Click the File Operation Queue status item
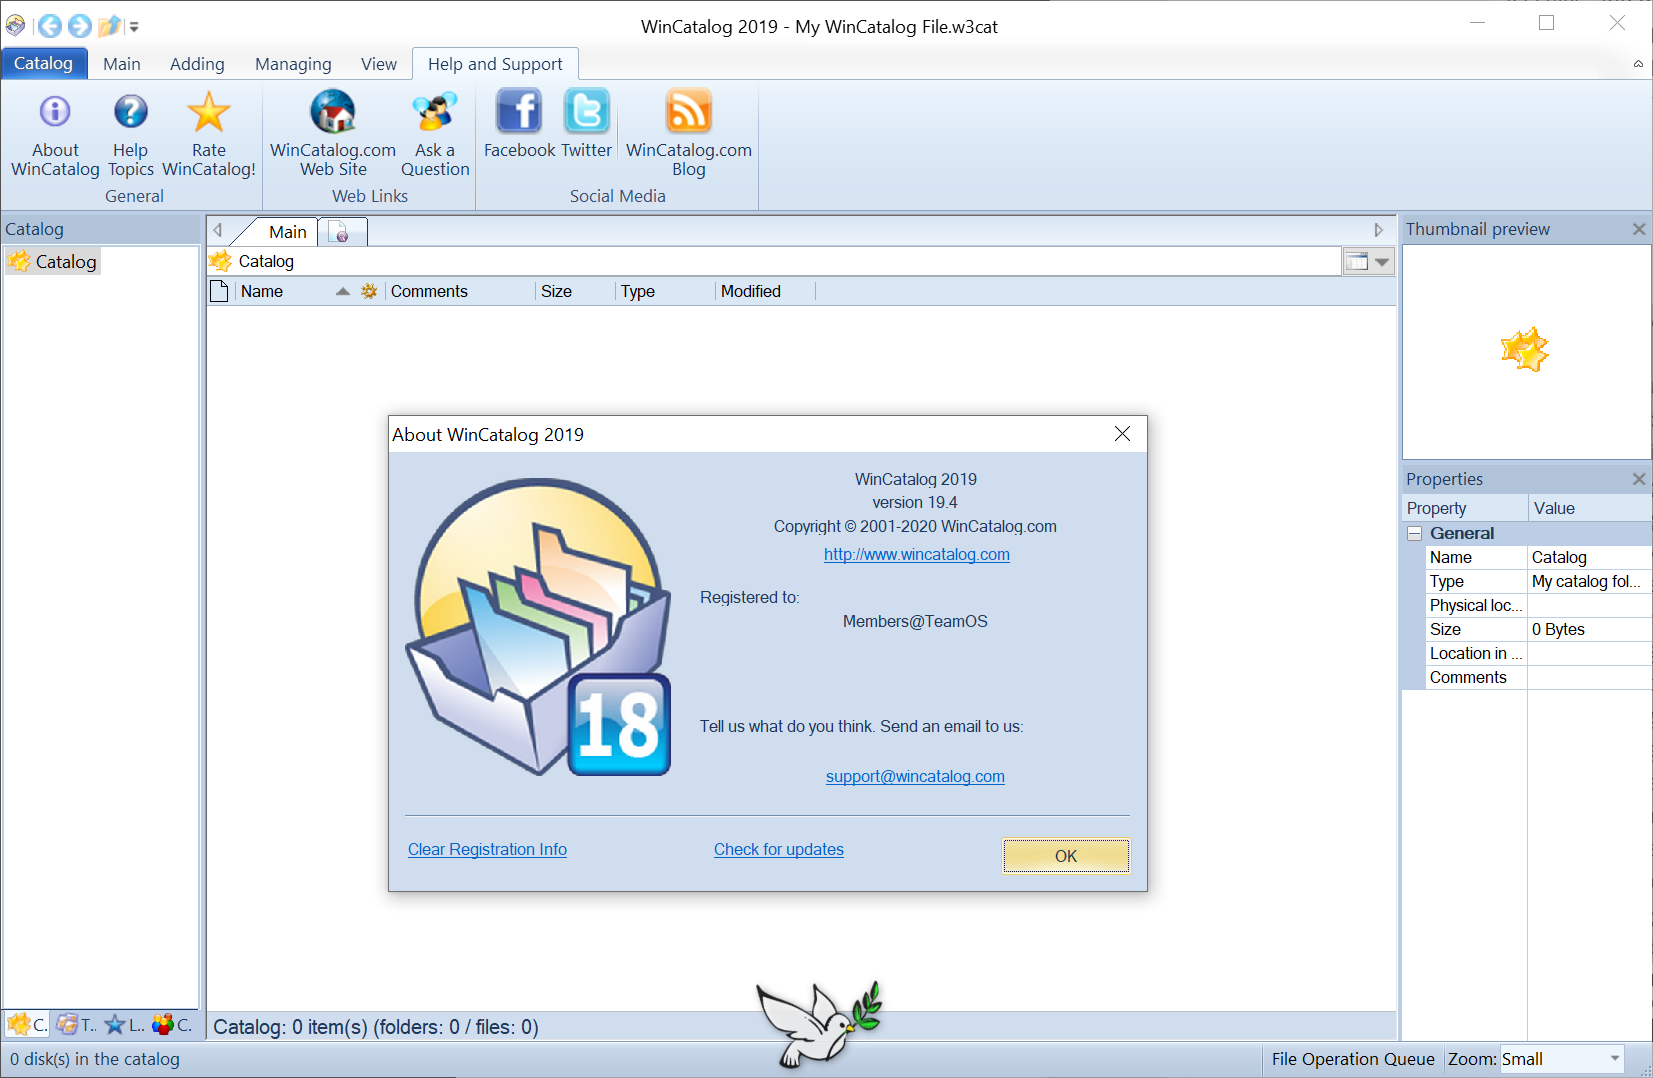 [1353, 1059]
